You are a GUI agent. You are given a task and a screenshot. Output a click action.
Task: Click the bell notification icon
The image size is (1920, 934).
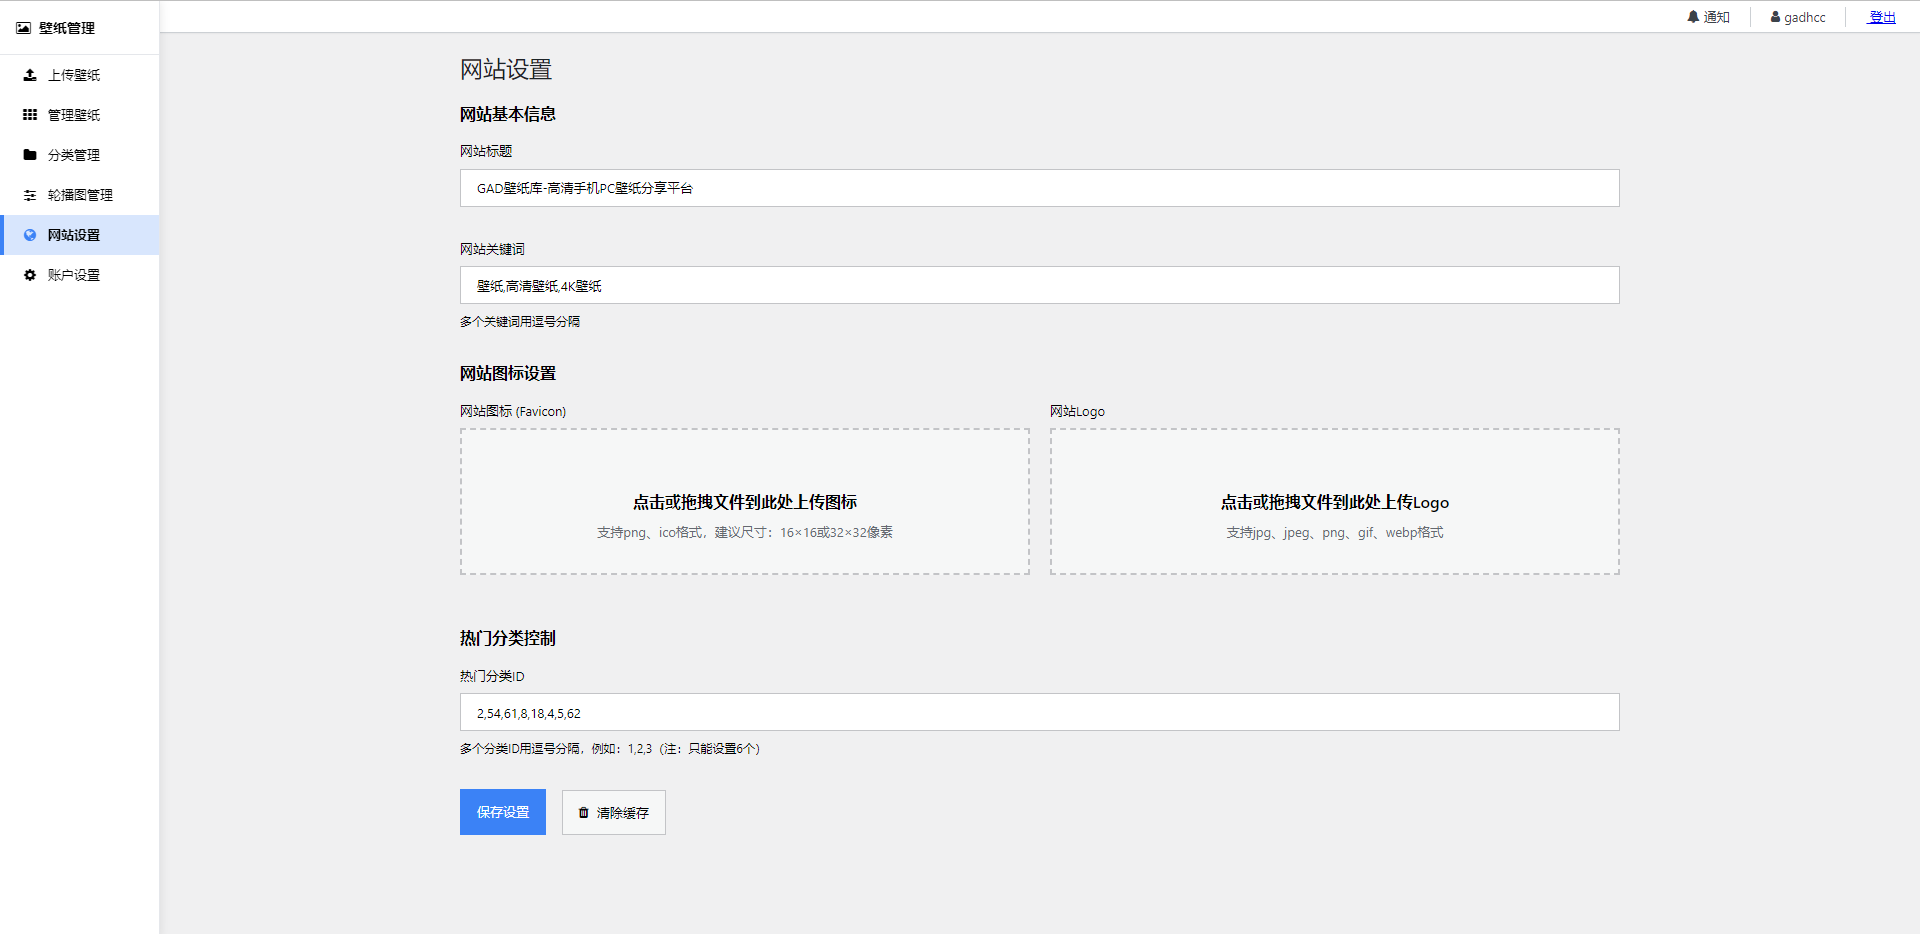[1693, 17]
